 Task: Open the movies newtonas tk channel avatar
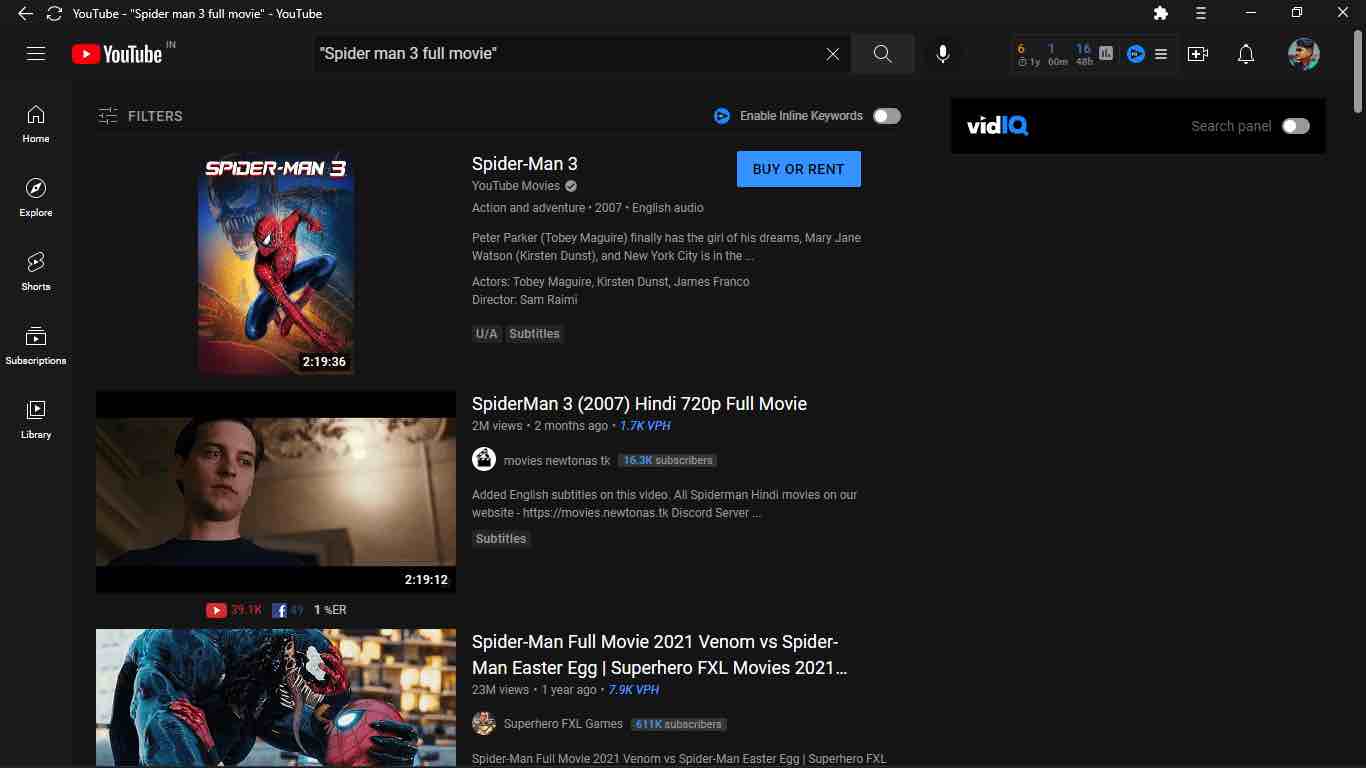(484, 460)
